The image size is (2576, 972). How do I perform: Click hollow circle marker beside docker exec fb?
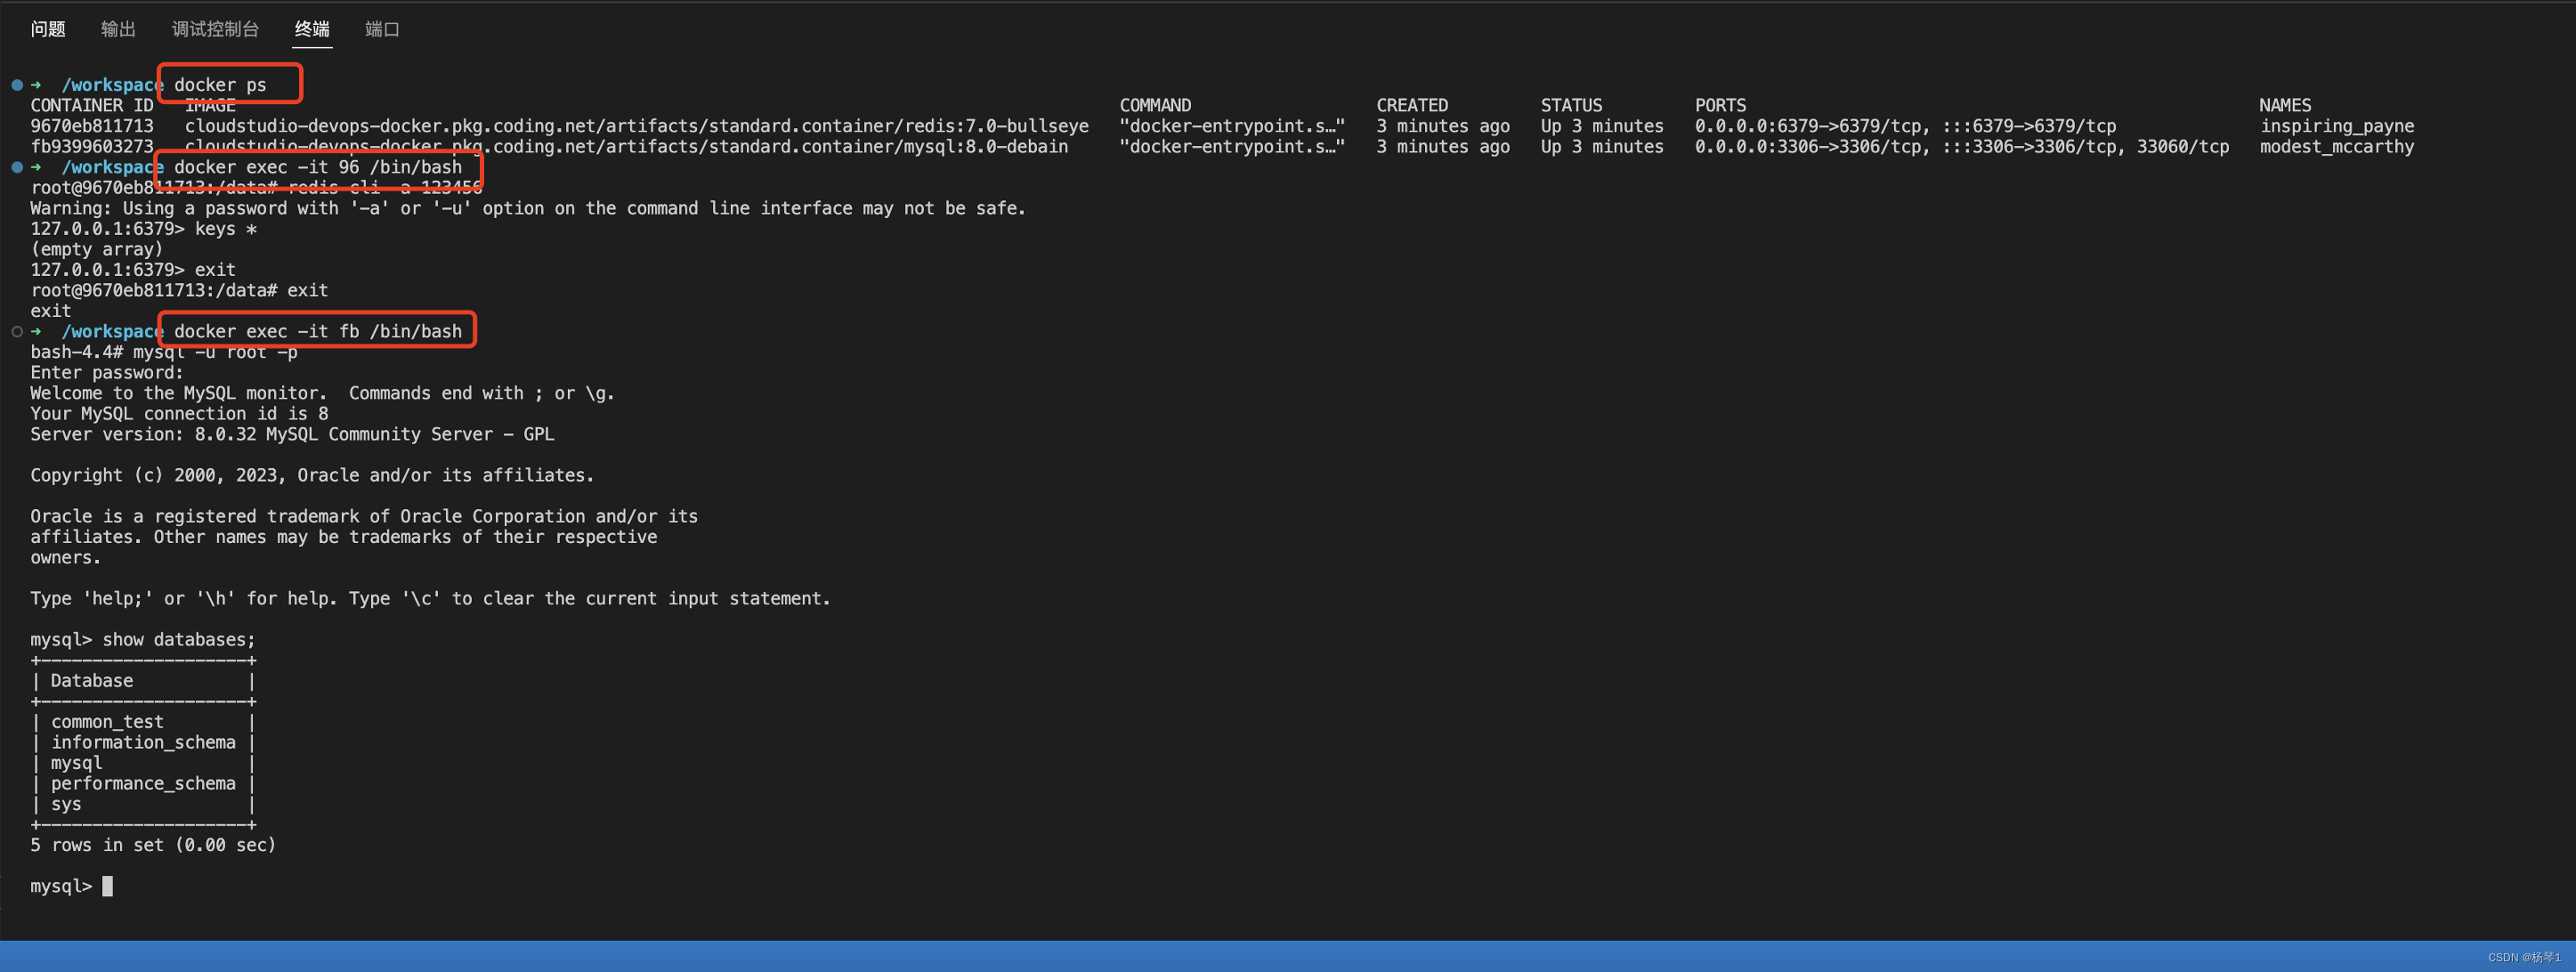click(x=17, y=331)
